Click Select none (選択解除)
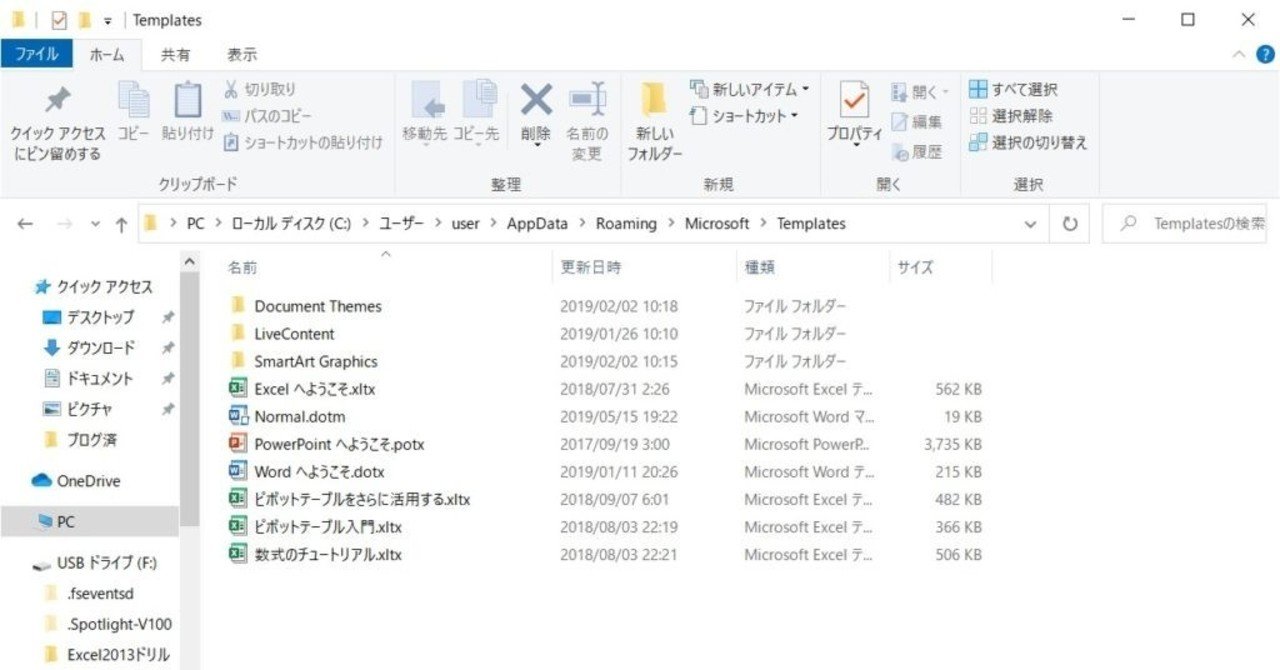 1010,116
